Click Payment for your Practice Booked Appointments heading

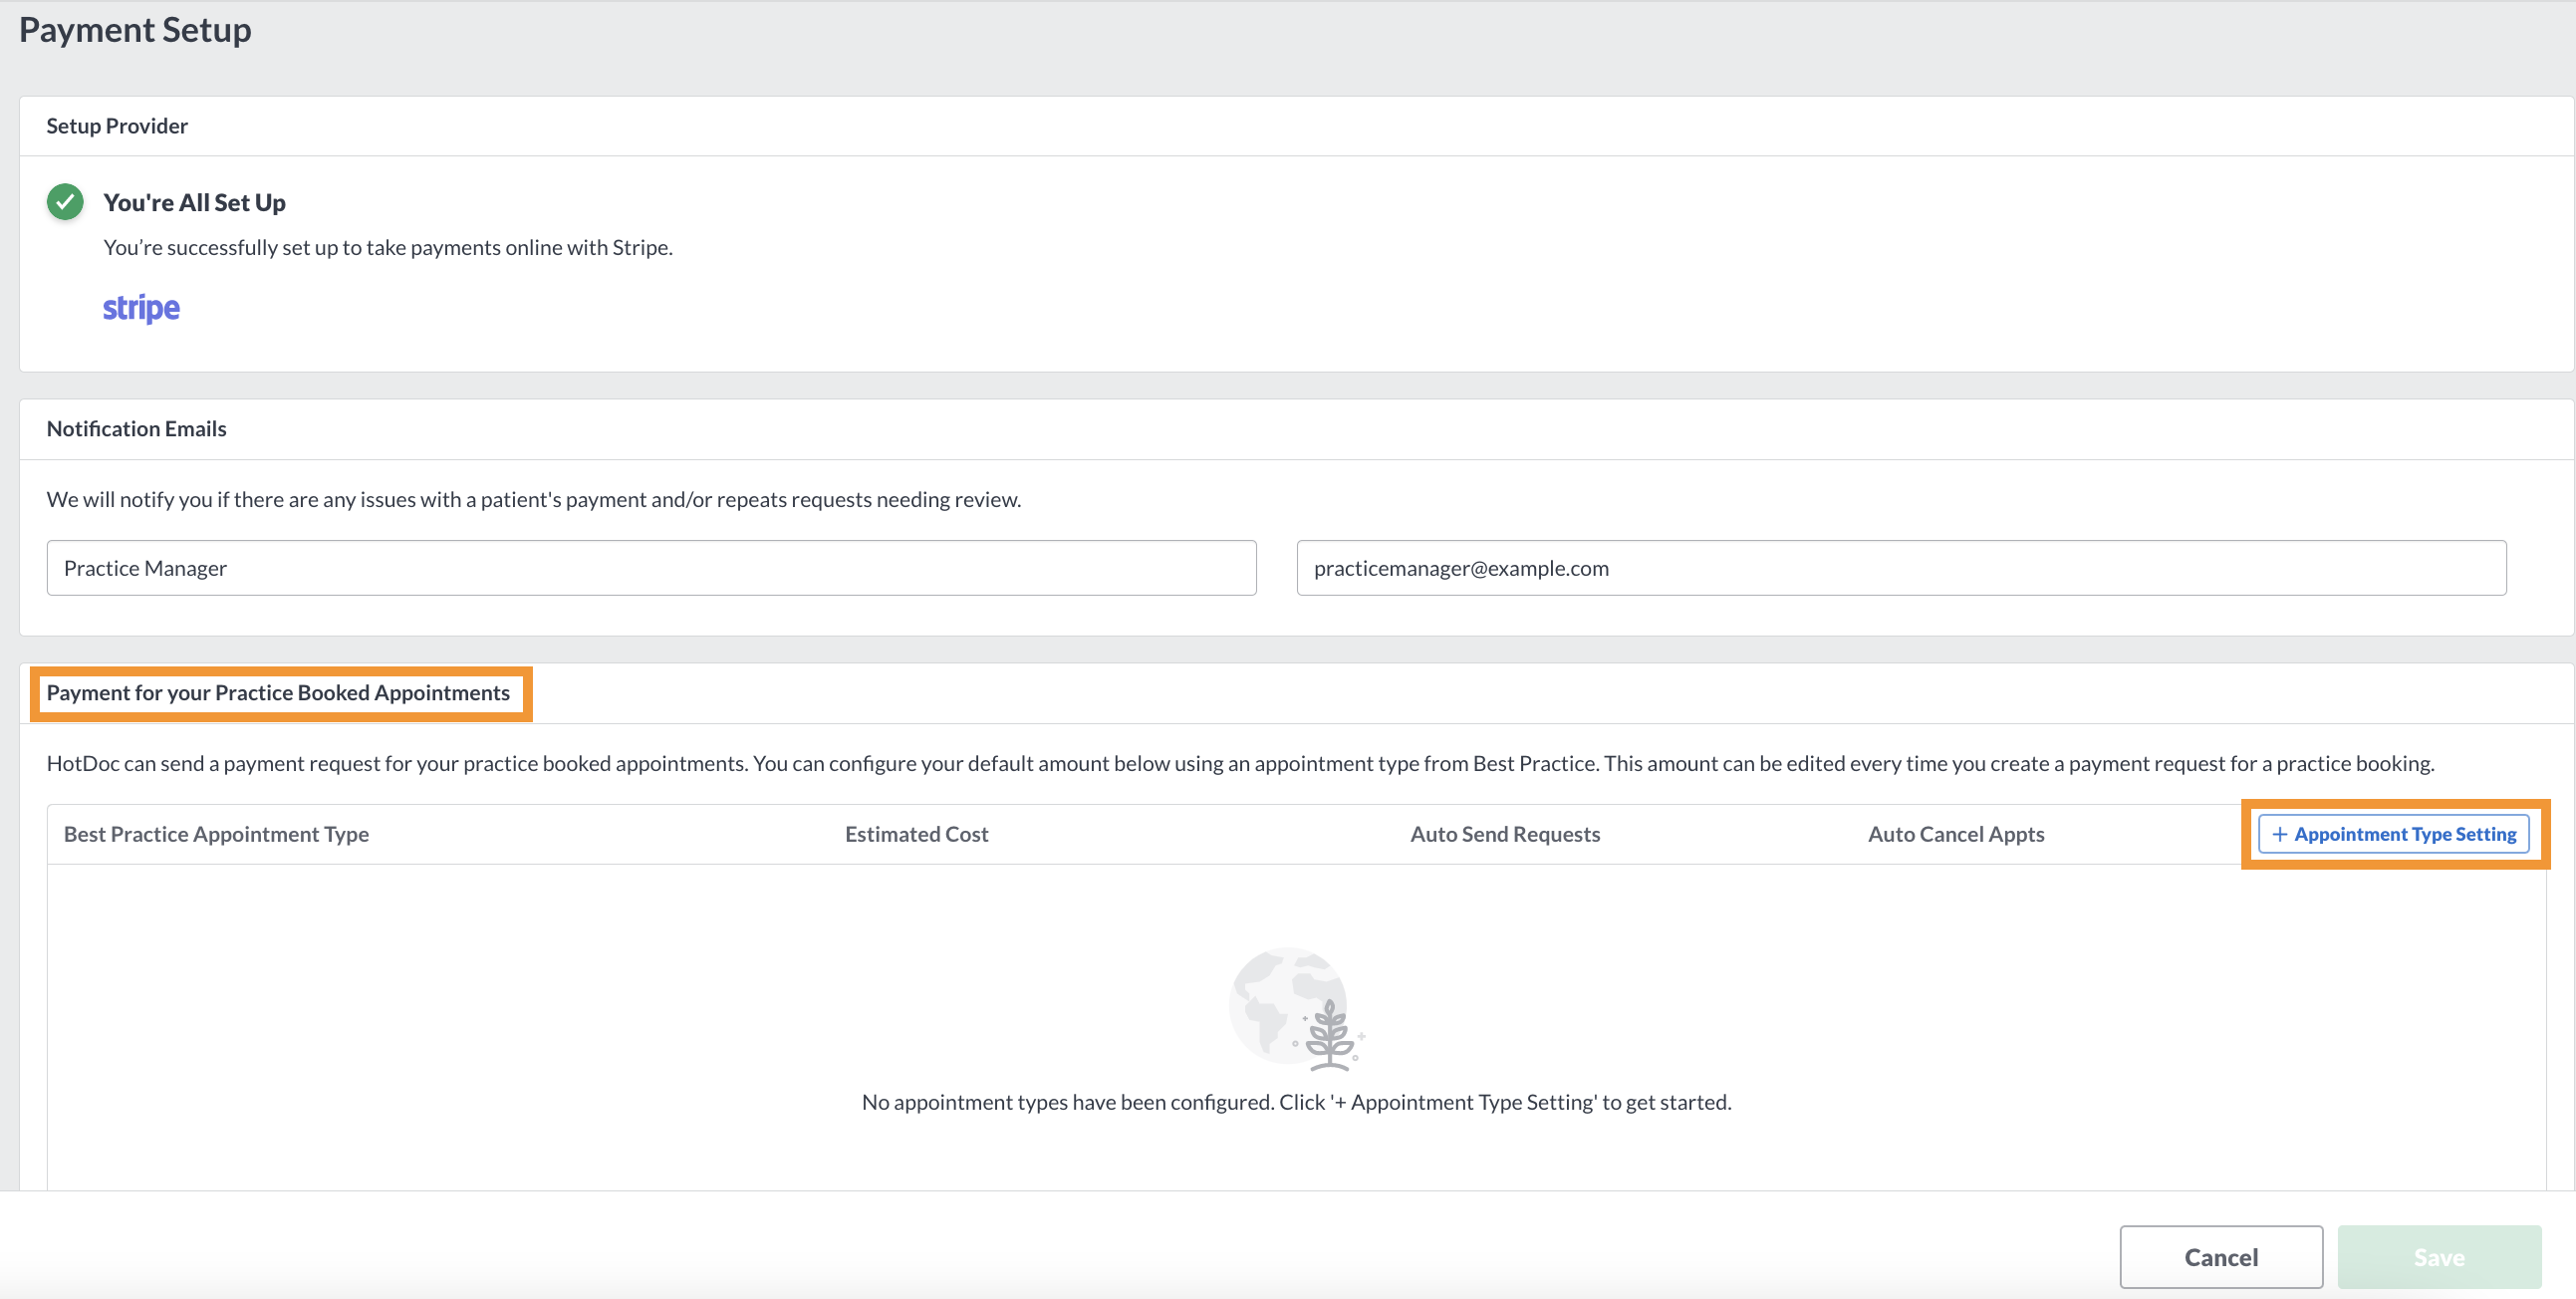coord(278,693)
